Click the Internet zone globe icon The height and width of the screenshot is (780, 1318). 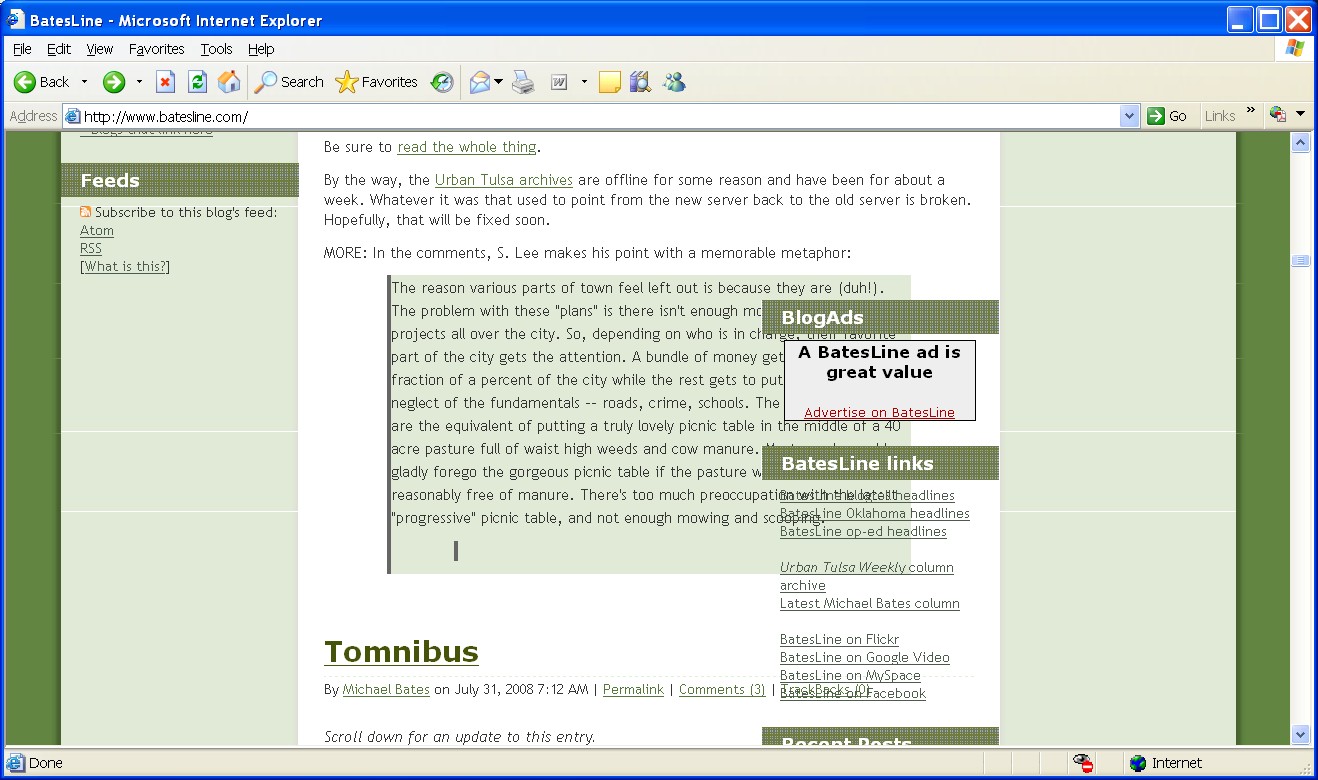pos(1138,763)
